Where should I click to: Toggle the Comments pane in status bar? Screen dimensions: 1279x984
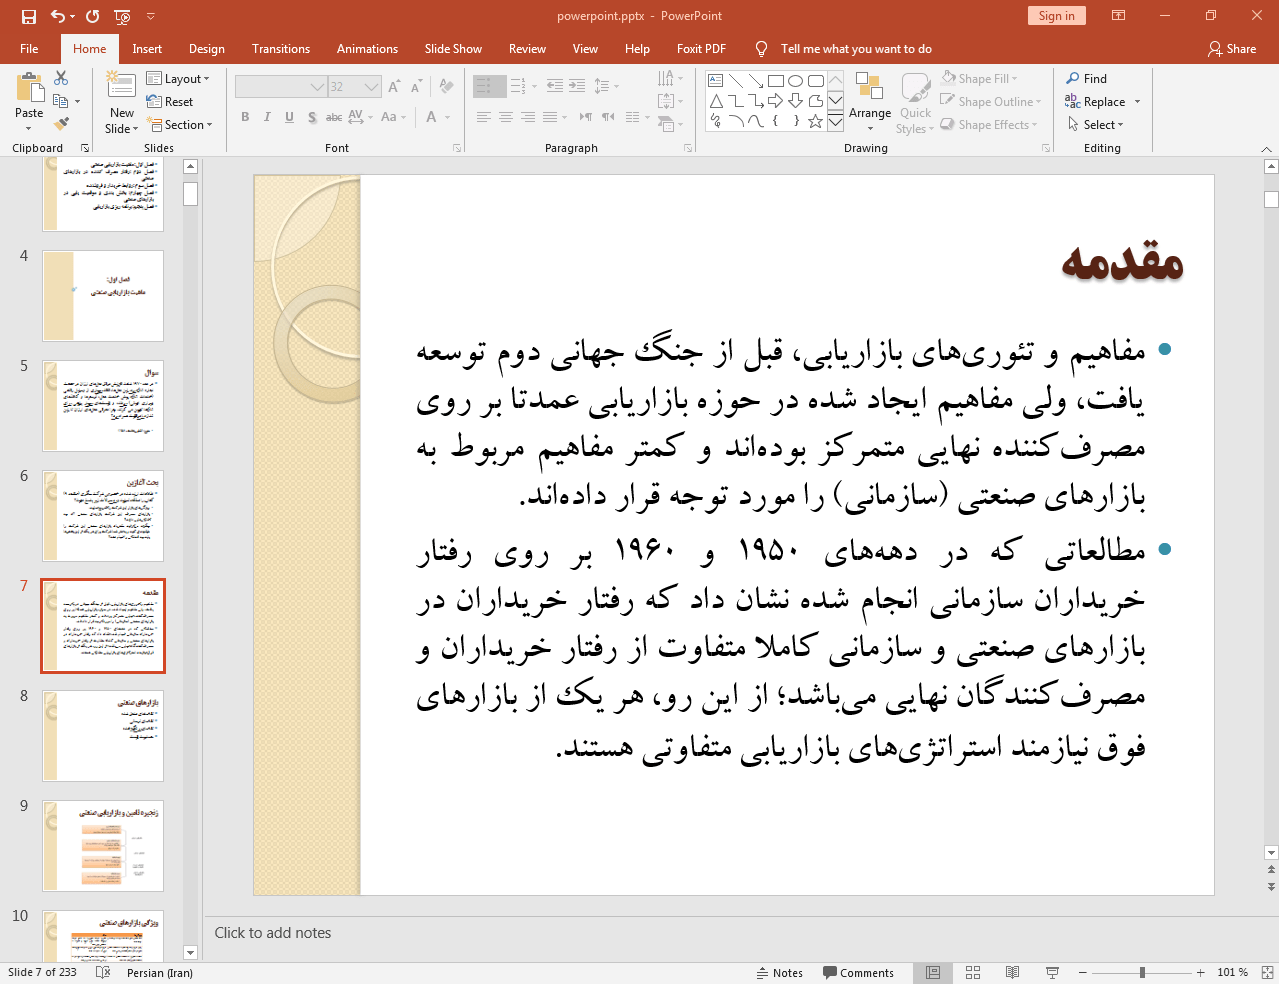pyautogui.click(x=858, y=973)
